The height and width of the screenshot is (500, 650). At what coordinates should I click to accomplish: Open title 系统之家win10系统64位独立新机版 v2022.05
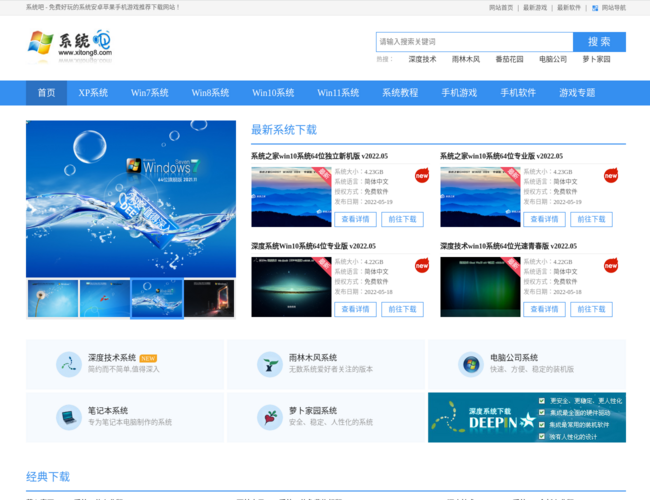point(320,156)
